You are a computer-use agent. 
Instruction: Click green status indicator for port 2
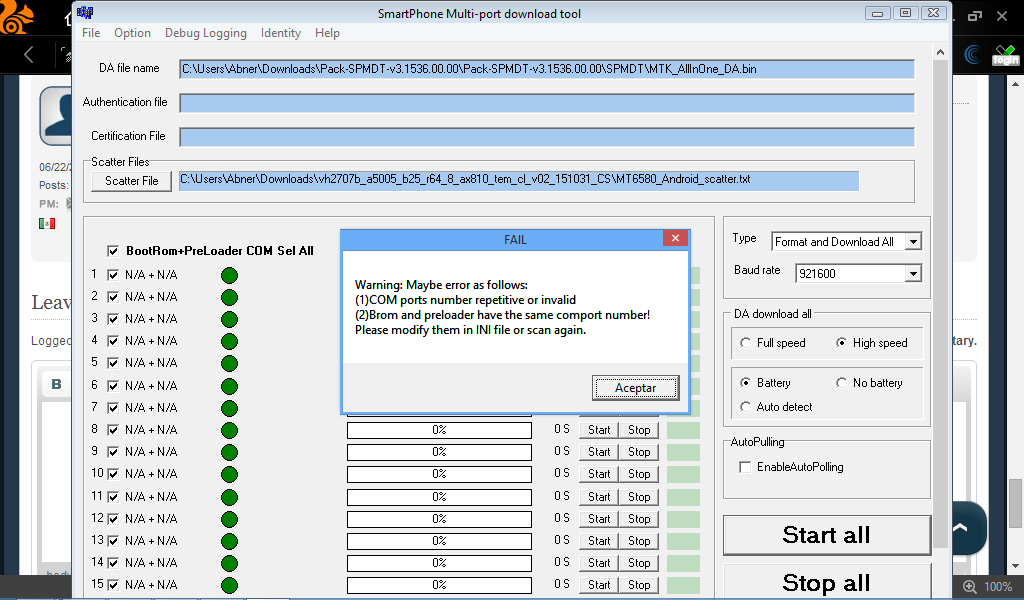click(229, 298)
